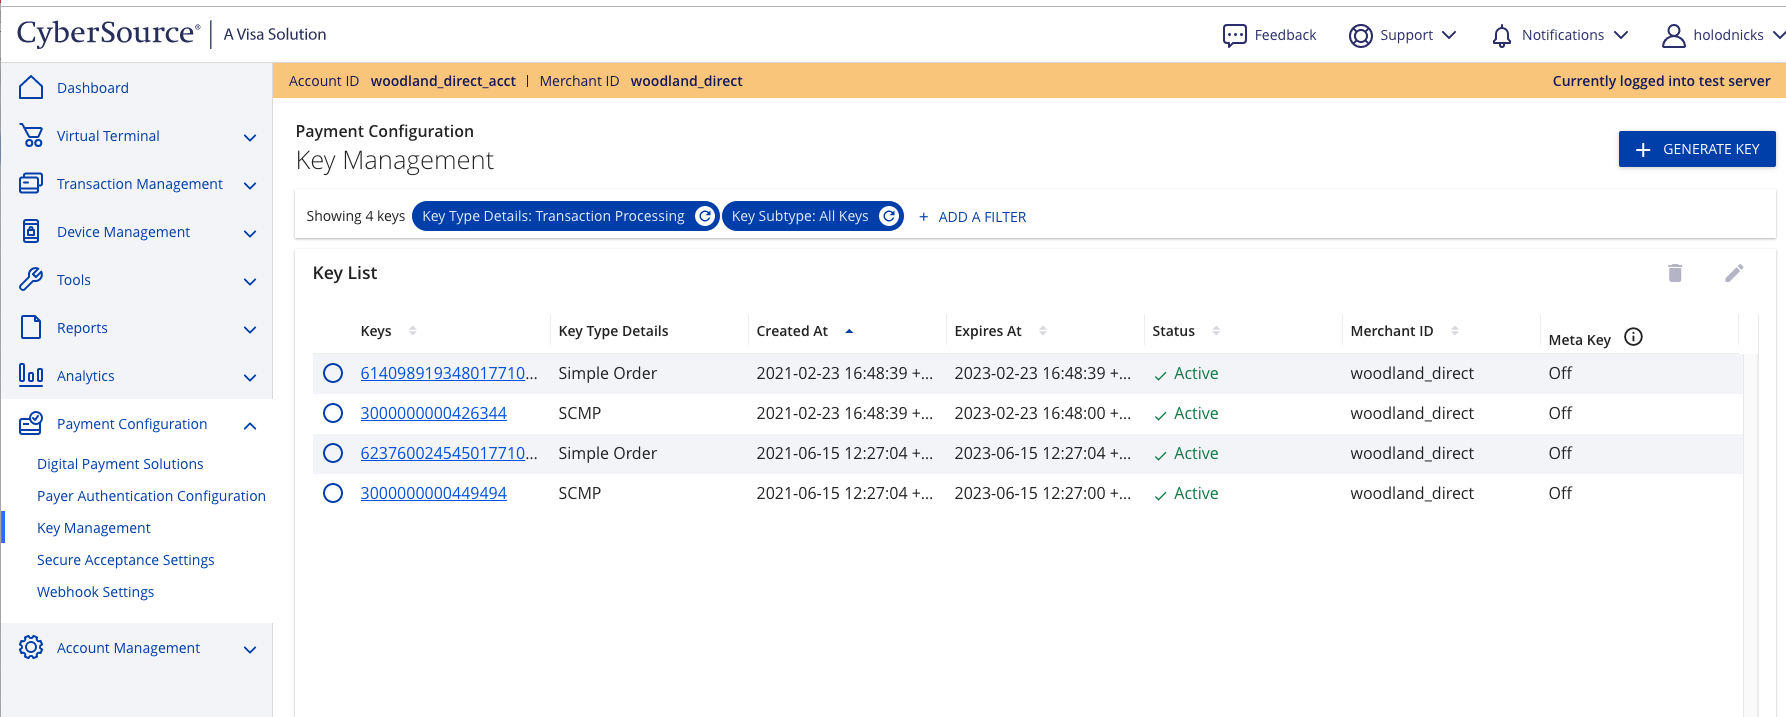This screenshot has height=717, width=1786.
Task: Open Payer Authentication Configuration
Action: tap(151, 496)
